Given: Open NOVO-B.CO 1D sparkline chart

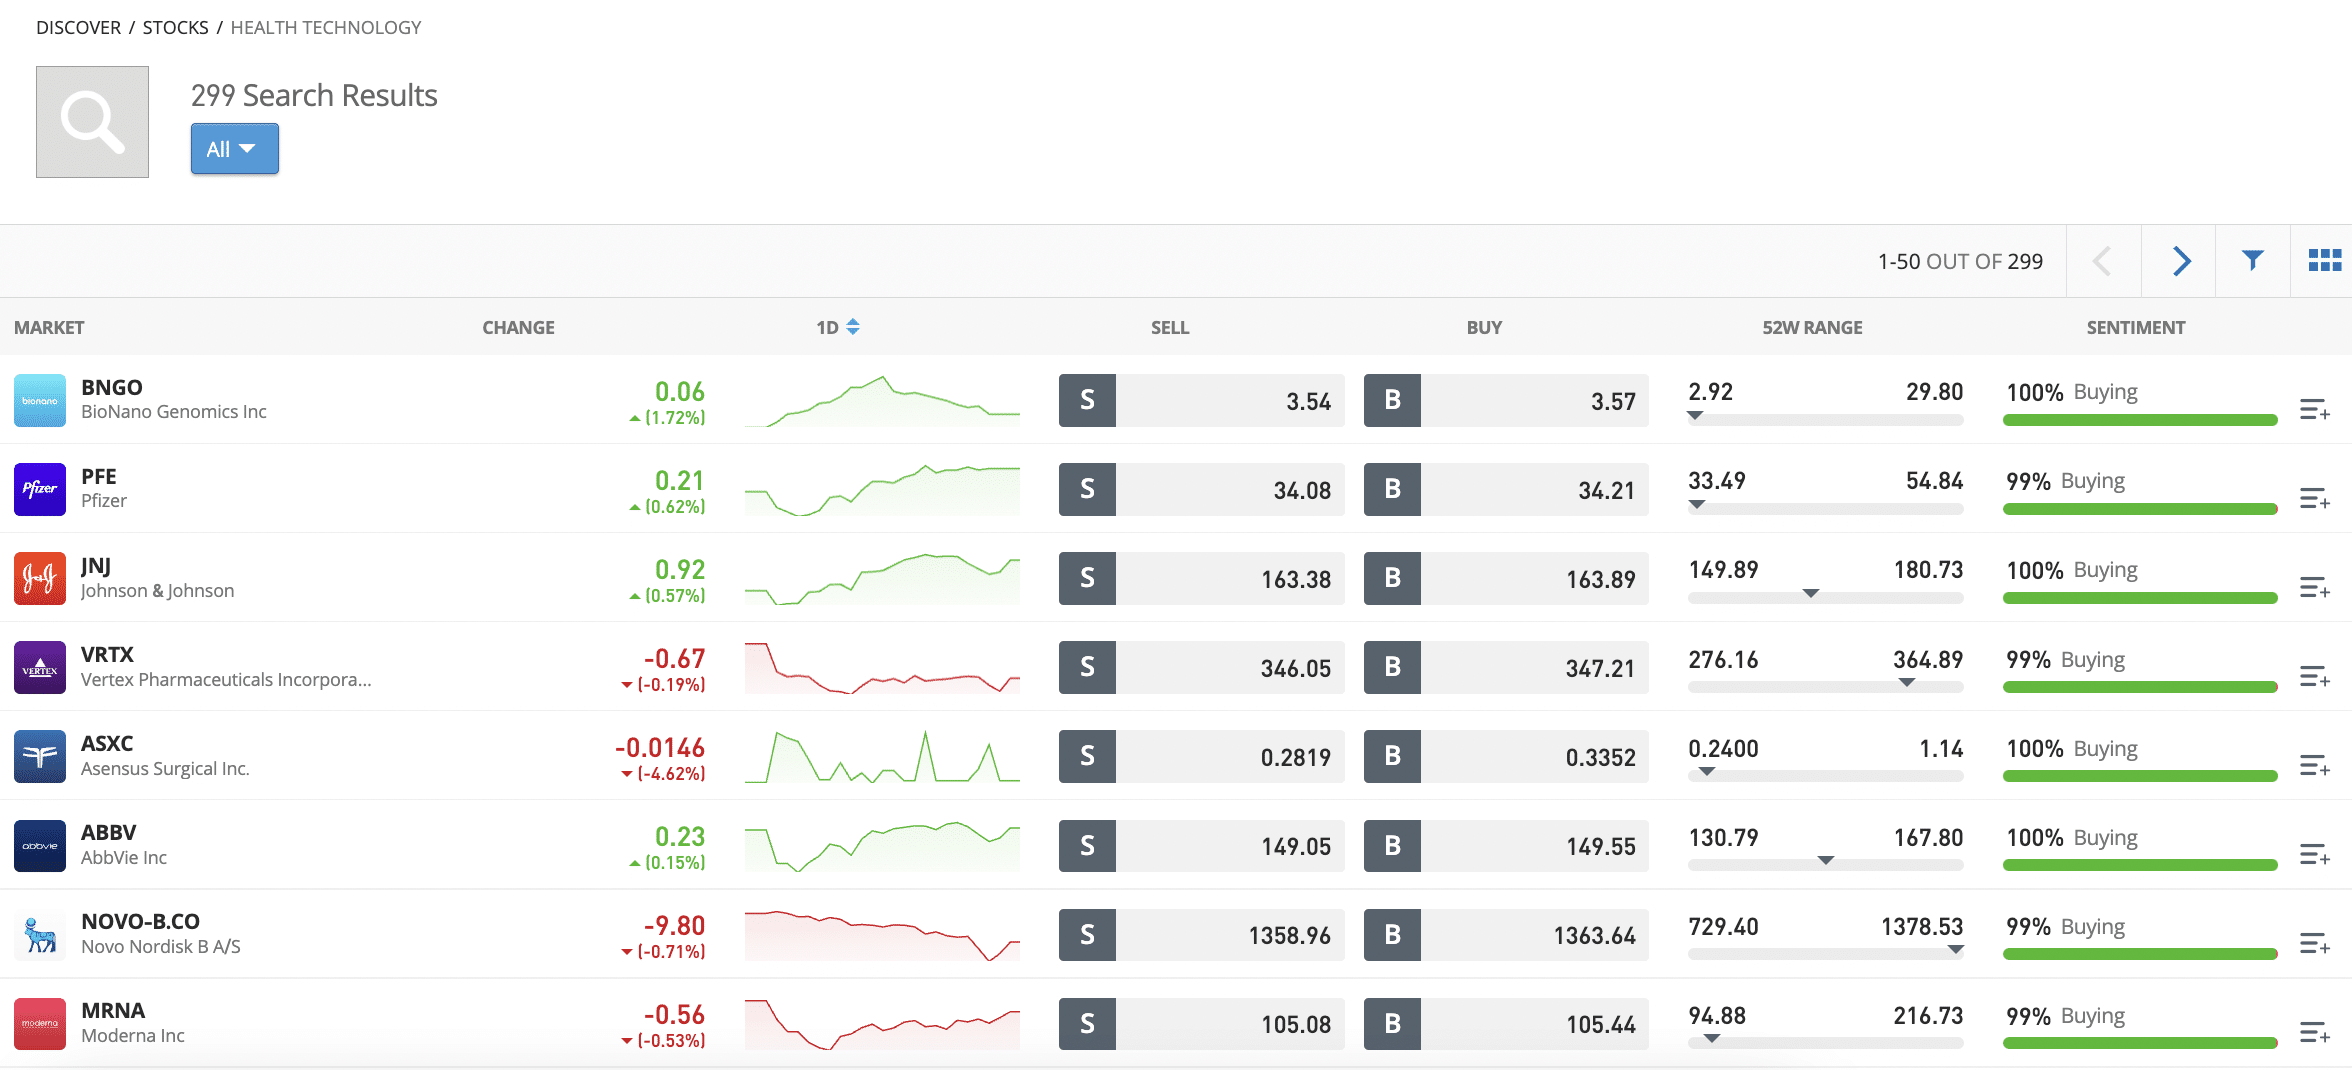Looking at the screenshot, I should click(882, 935).
